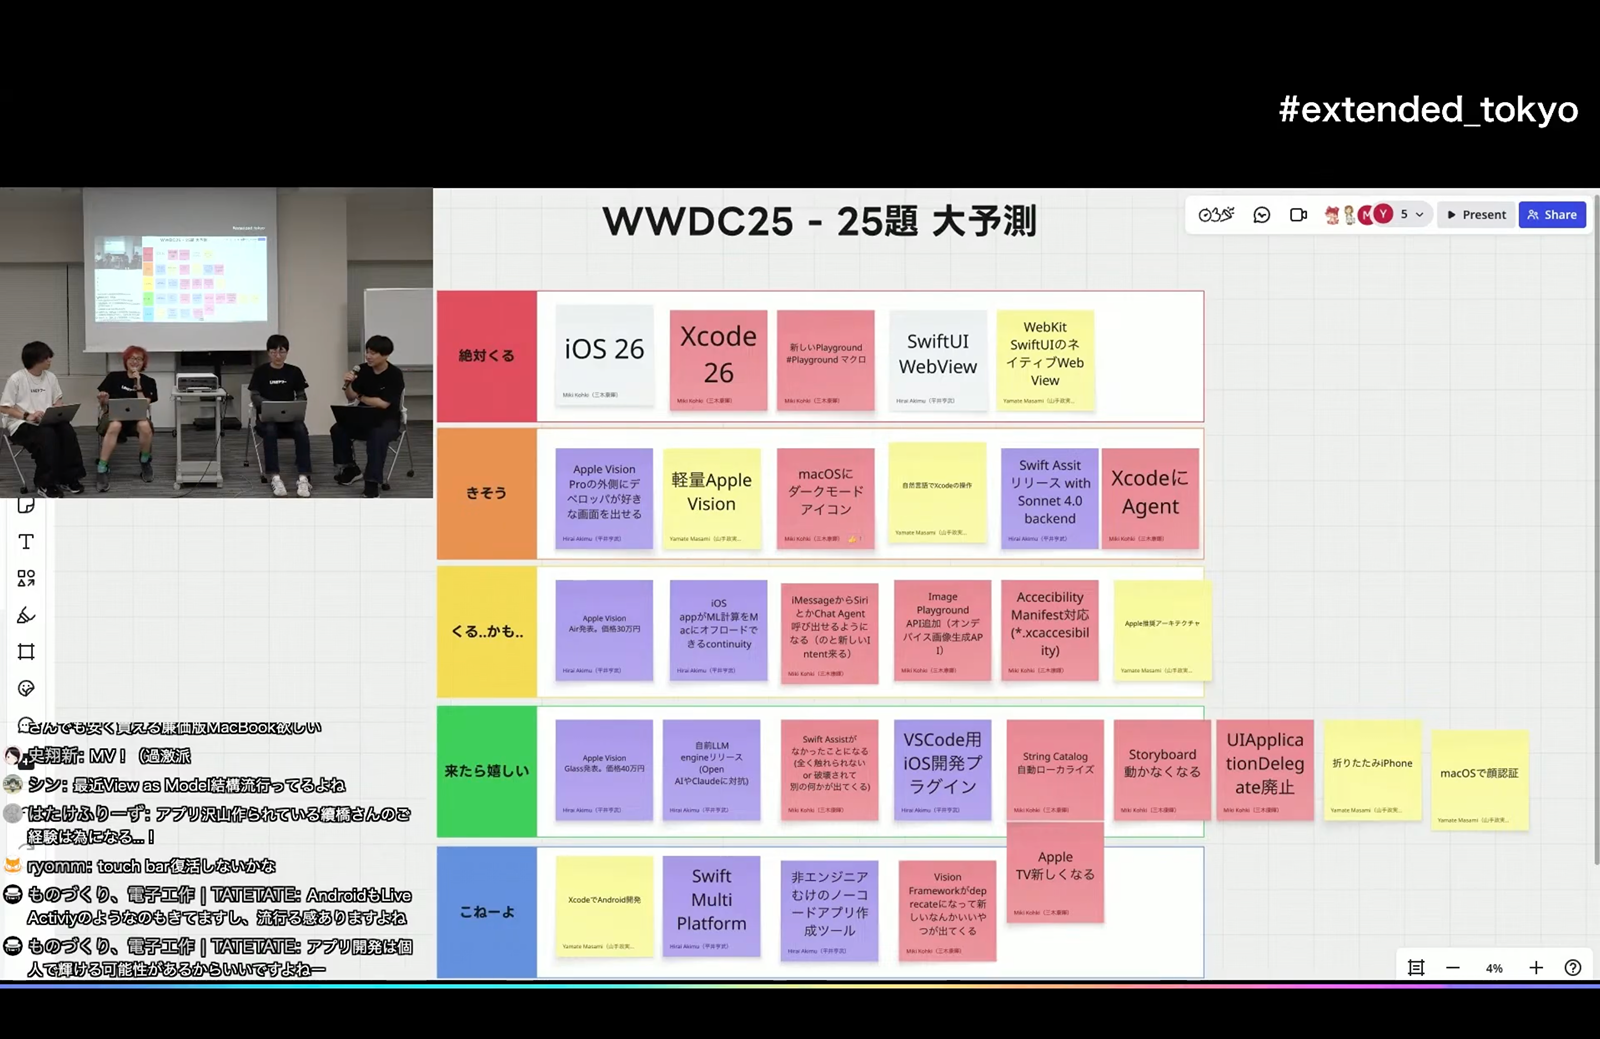Select the 軽量Apple Vision sticky note

point(711,497)
